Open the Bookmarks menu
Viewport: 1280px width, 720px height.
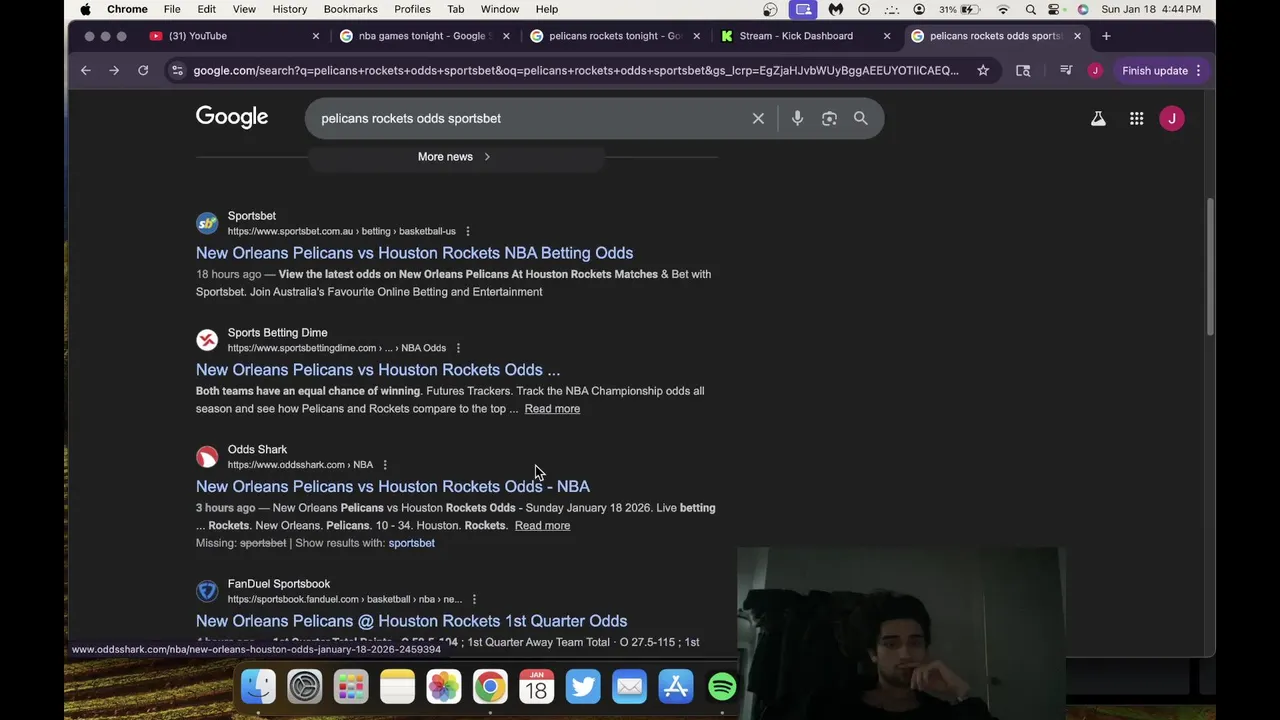(x=350, y=9)
